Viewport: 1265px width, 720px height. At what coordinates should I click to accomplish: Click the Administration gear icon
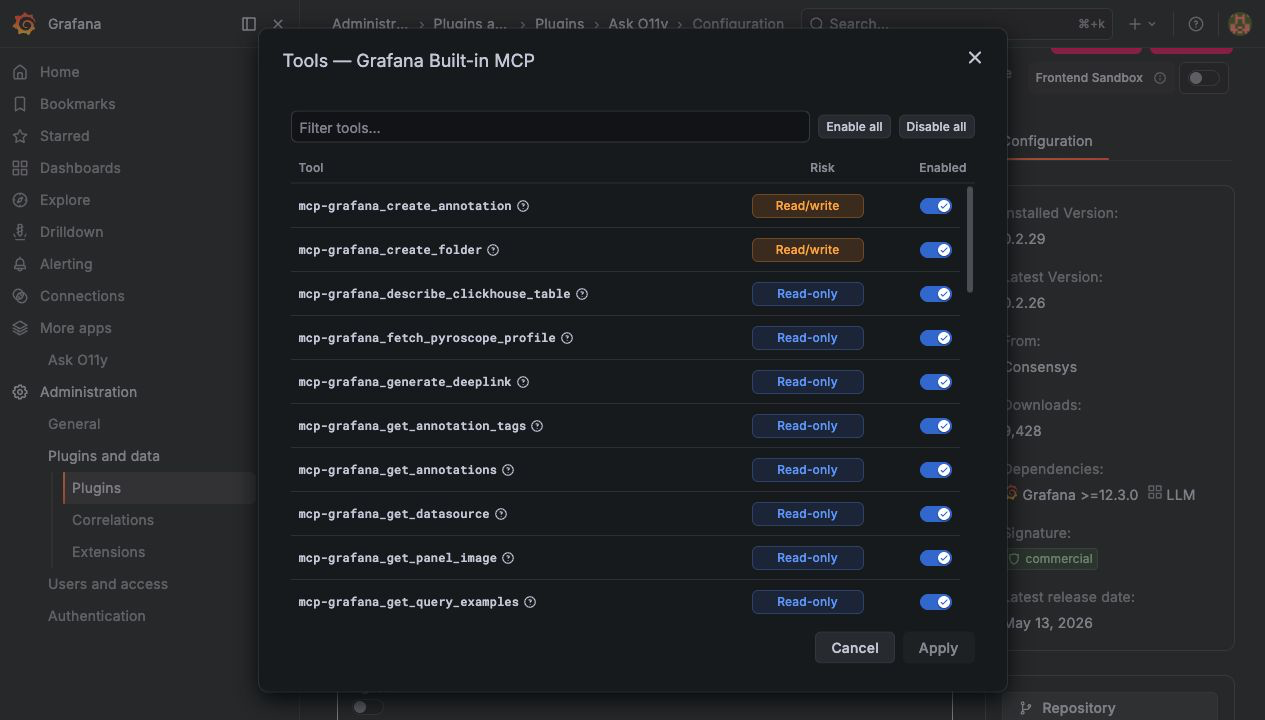[x=20, y=392]
